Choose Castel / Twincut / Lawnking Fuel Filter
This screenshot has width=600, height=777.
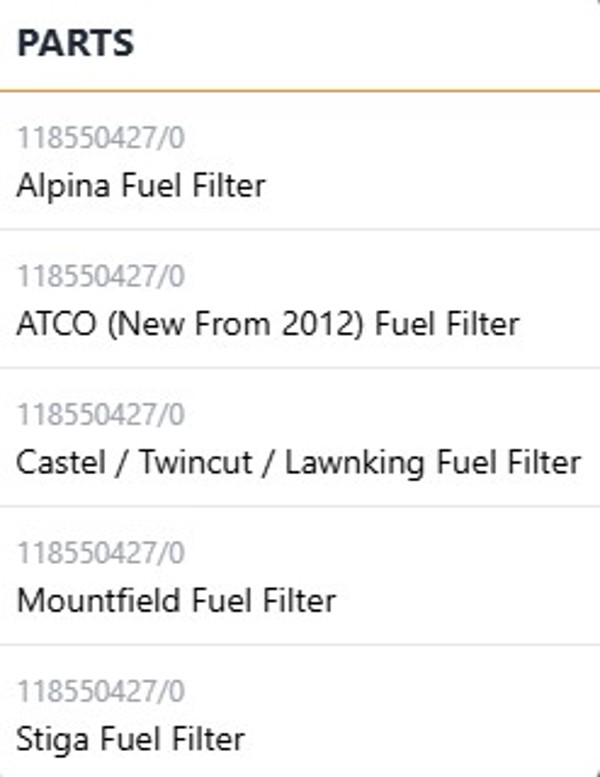pos(300,438)
